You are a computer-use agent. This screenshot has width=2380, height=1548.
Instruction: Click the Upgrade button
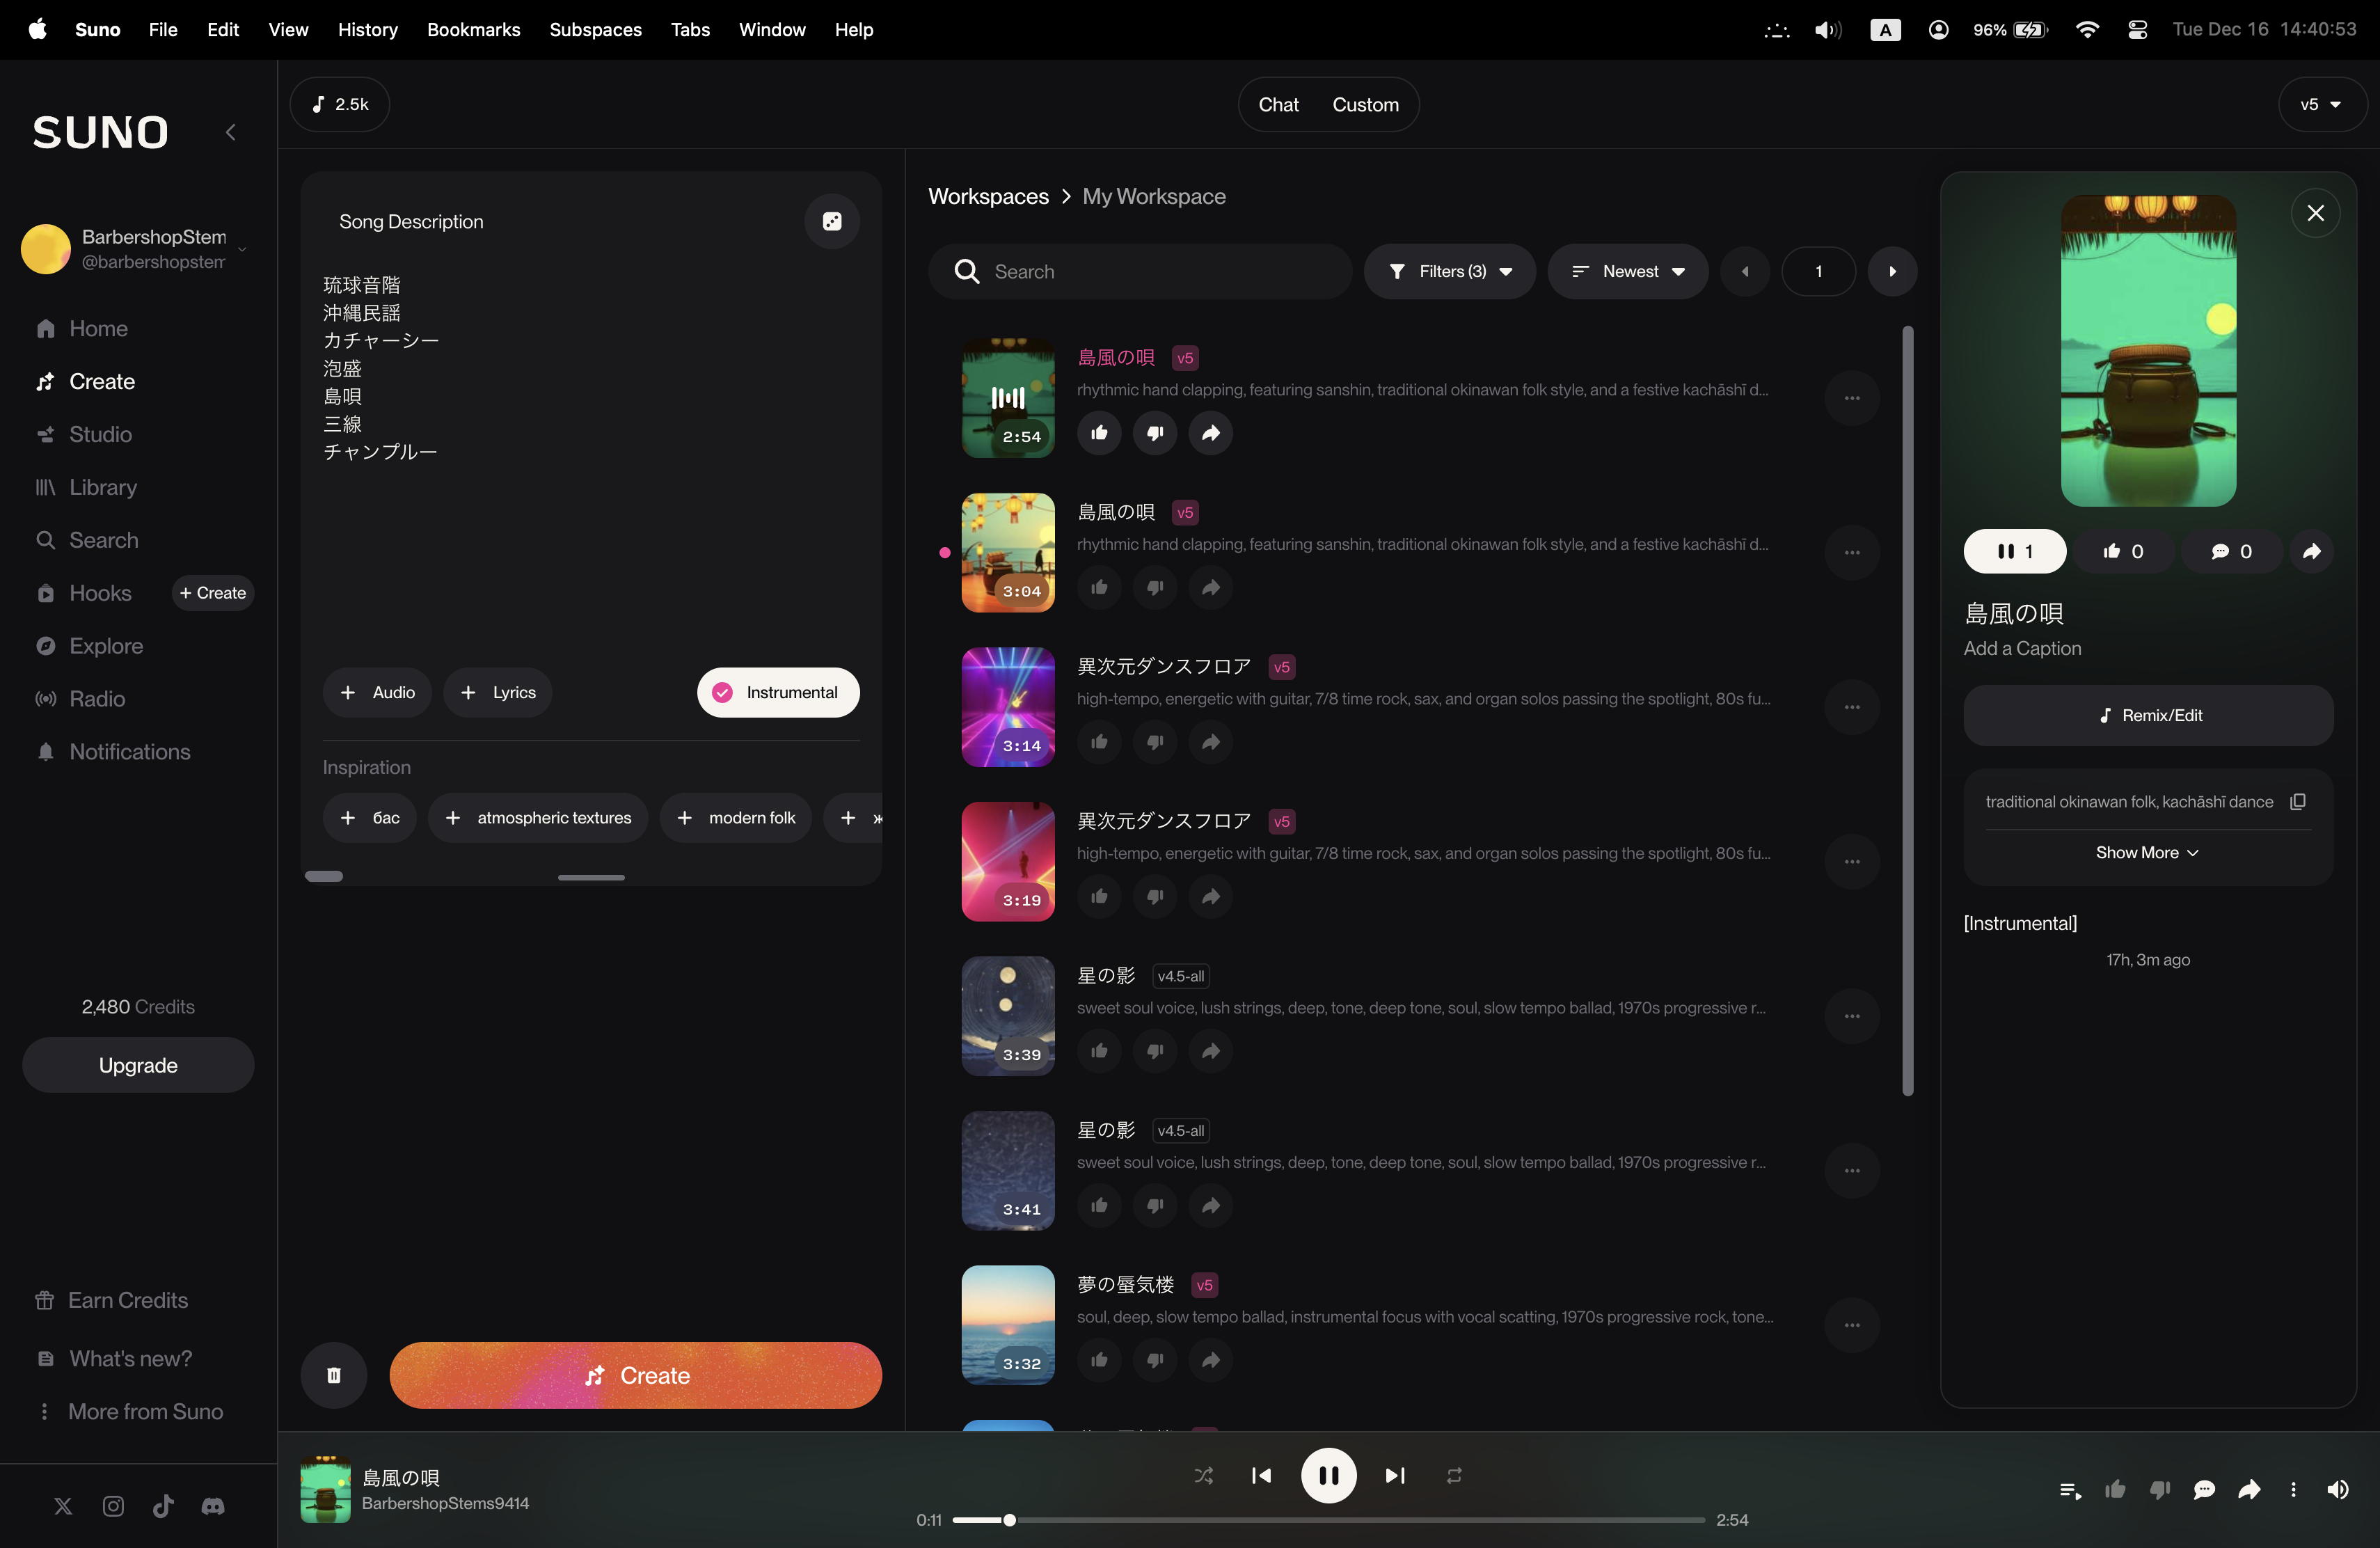coord(138,1065)
